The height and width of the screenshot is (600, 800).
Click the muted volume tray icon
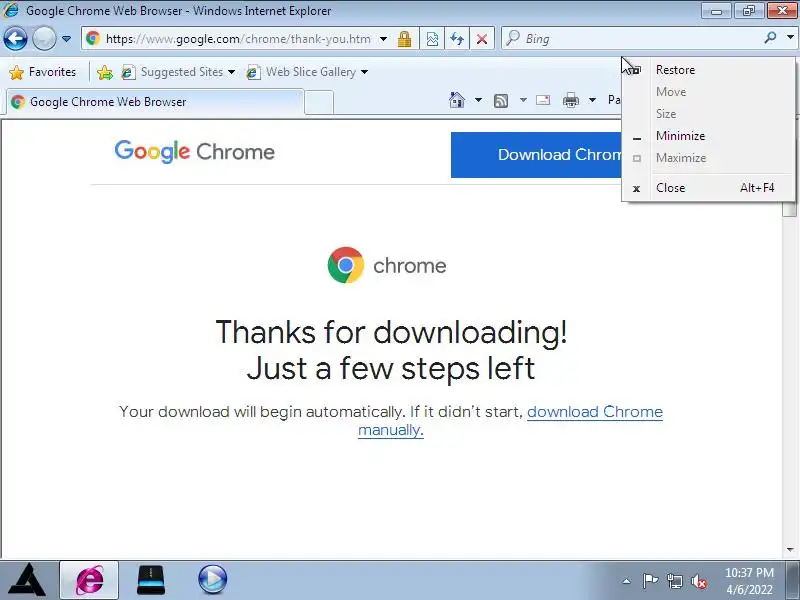click(x=699, y=581)
